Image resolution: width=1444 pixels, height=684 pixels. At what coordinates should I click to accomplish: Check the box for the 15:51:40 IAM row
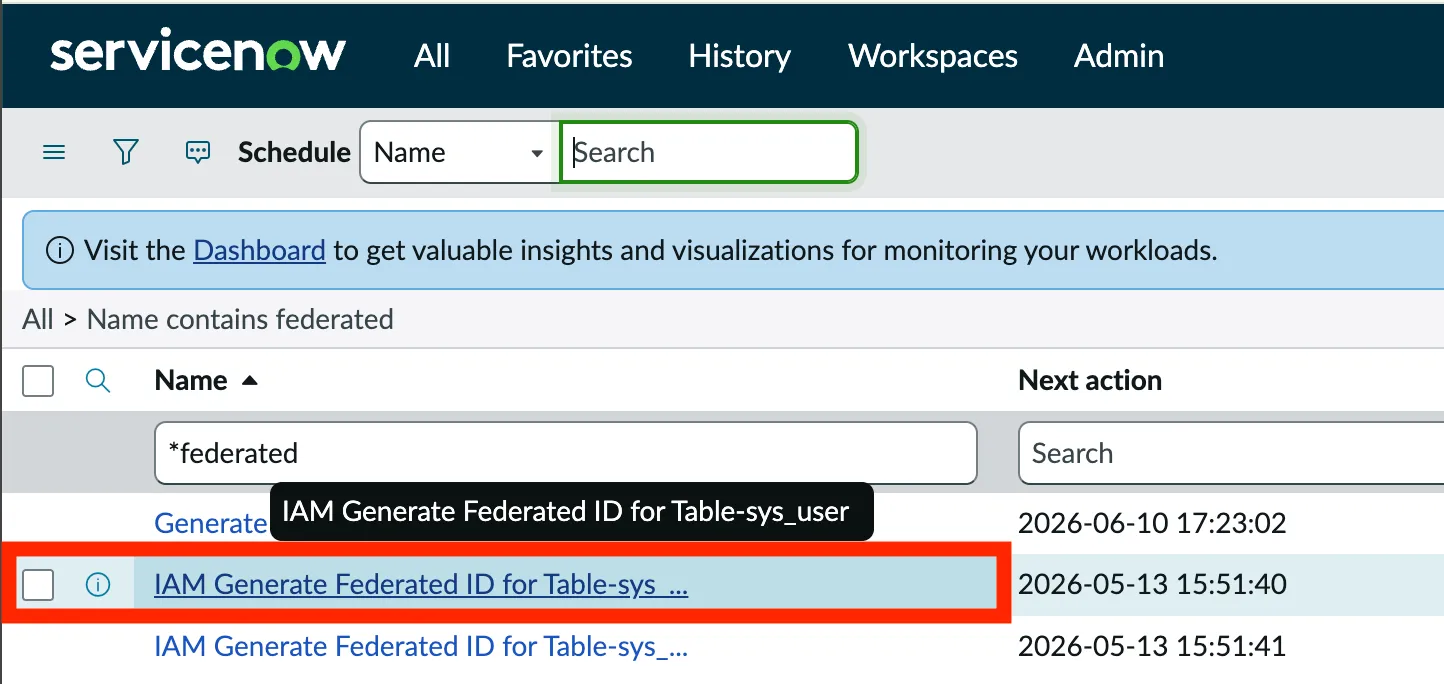click(x=38, y=585)
